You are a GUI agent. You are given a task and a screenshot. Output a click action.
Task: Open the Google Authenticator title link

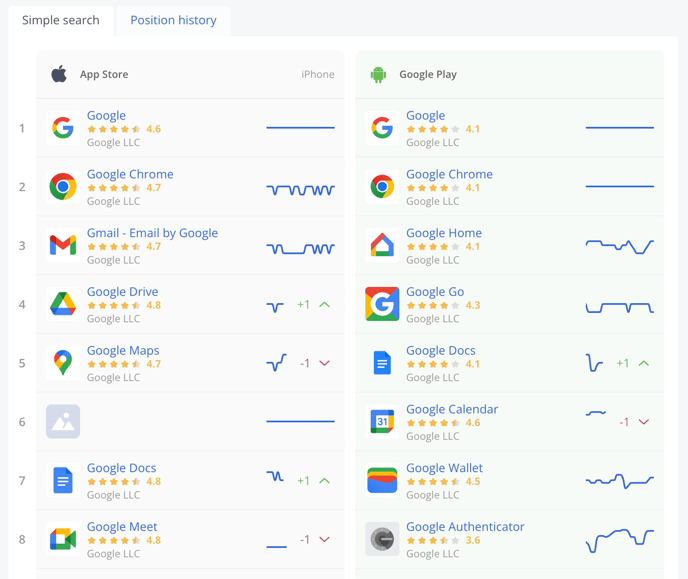[465, 527]
